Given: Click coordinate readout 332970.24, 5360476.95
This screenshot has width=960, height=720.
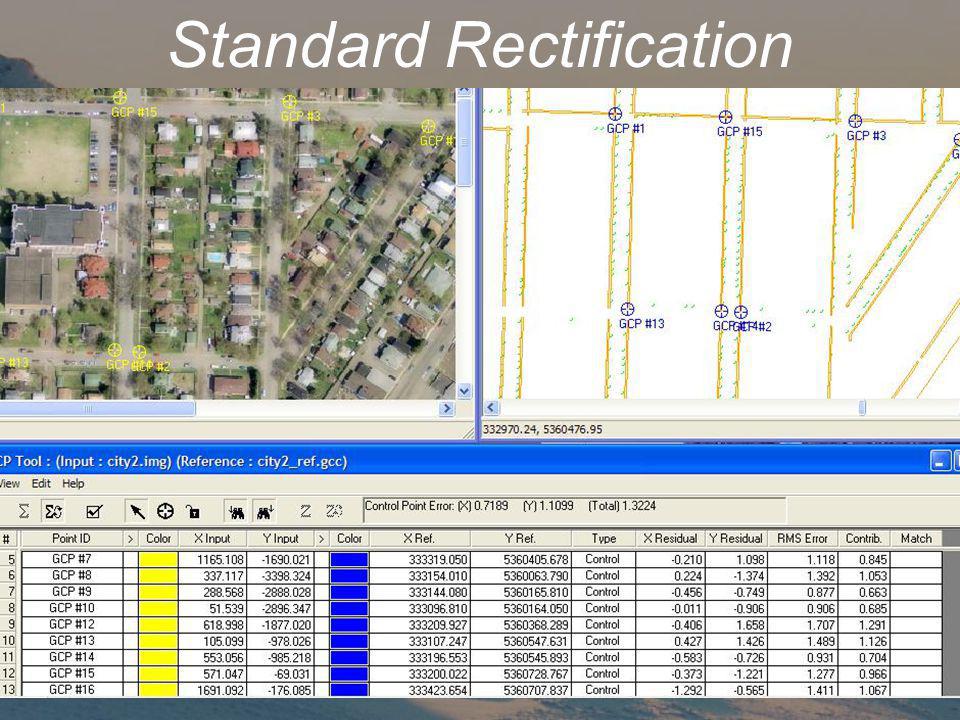Looking at the screenshot, I should pos(543,429).
